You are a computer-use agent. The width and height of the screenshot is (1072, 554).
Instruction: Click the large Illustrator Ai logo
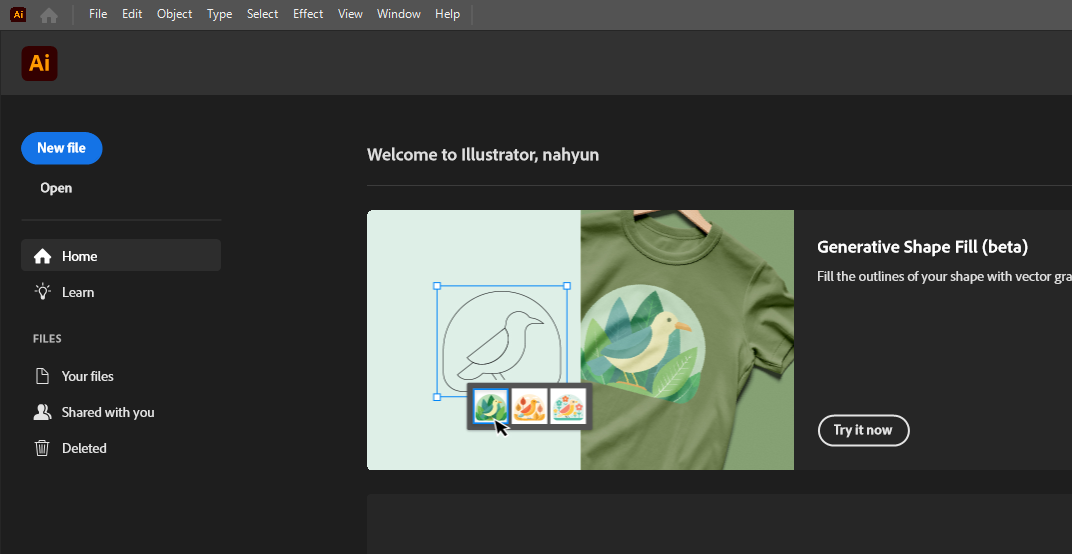coord(40,64)
